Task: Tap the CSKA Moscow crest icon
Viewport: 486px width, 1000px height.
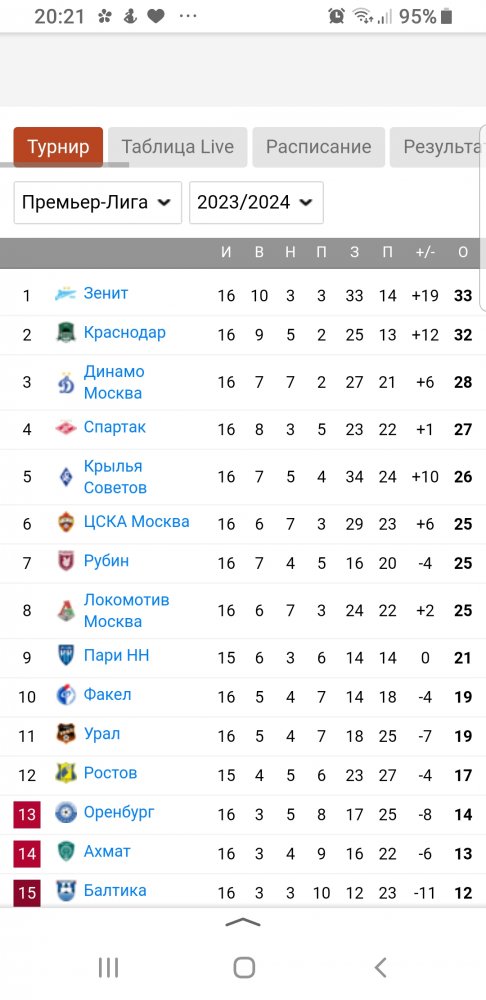Action: pyautogui.click(x=66, y=523)
